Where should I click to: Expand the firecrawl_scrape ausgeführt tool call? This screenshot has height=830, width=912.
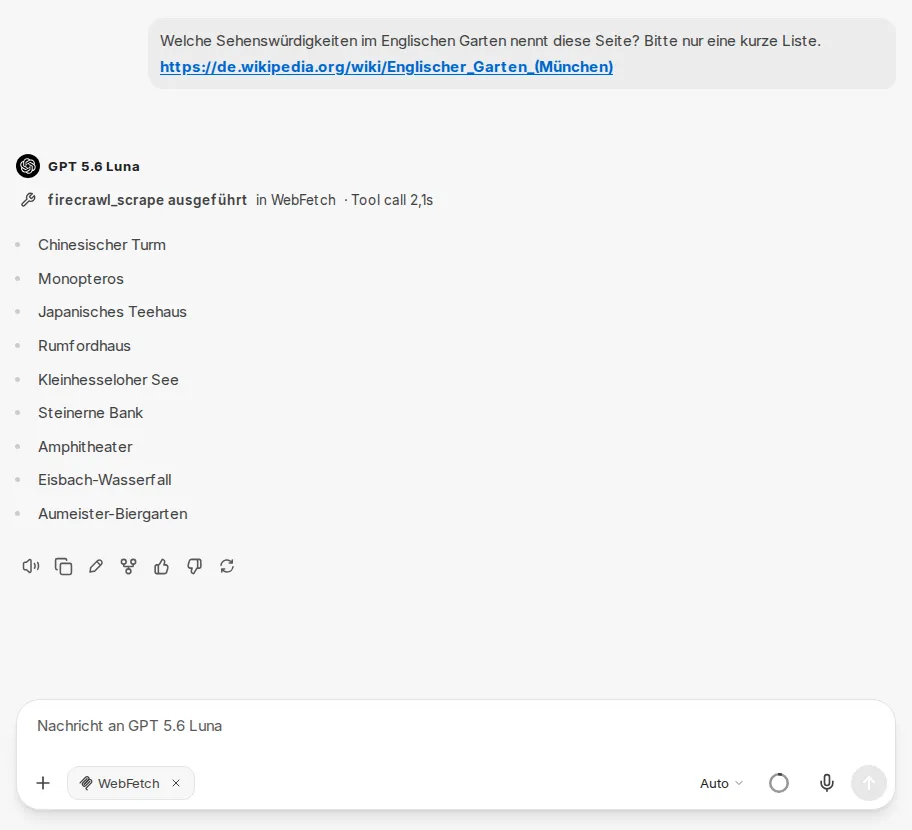(x=147, y=200)
